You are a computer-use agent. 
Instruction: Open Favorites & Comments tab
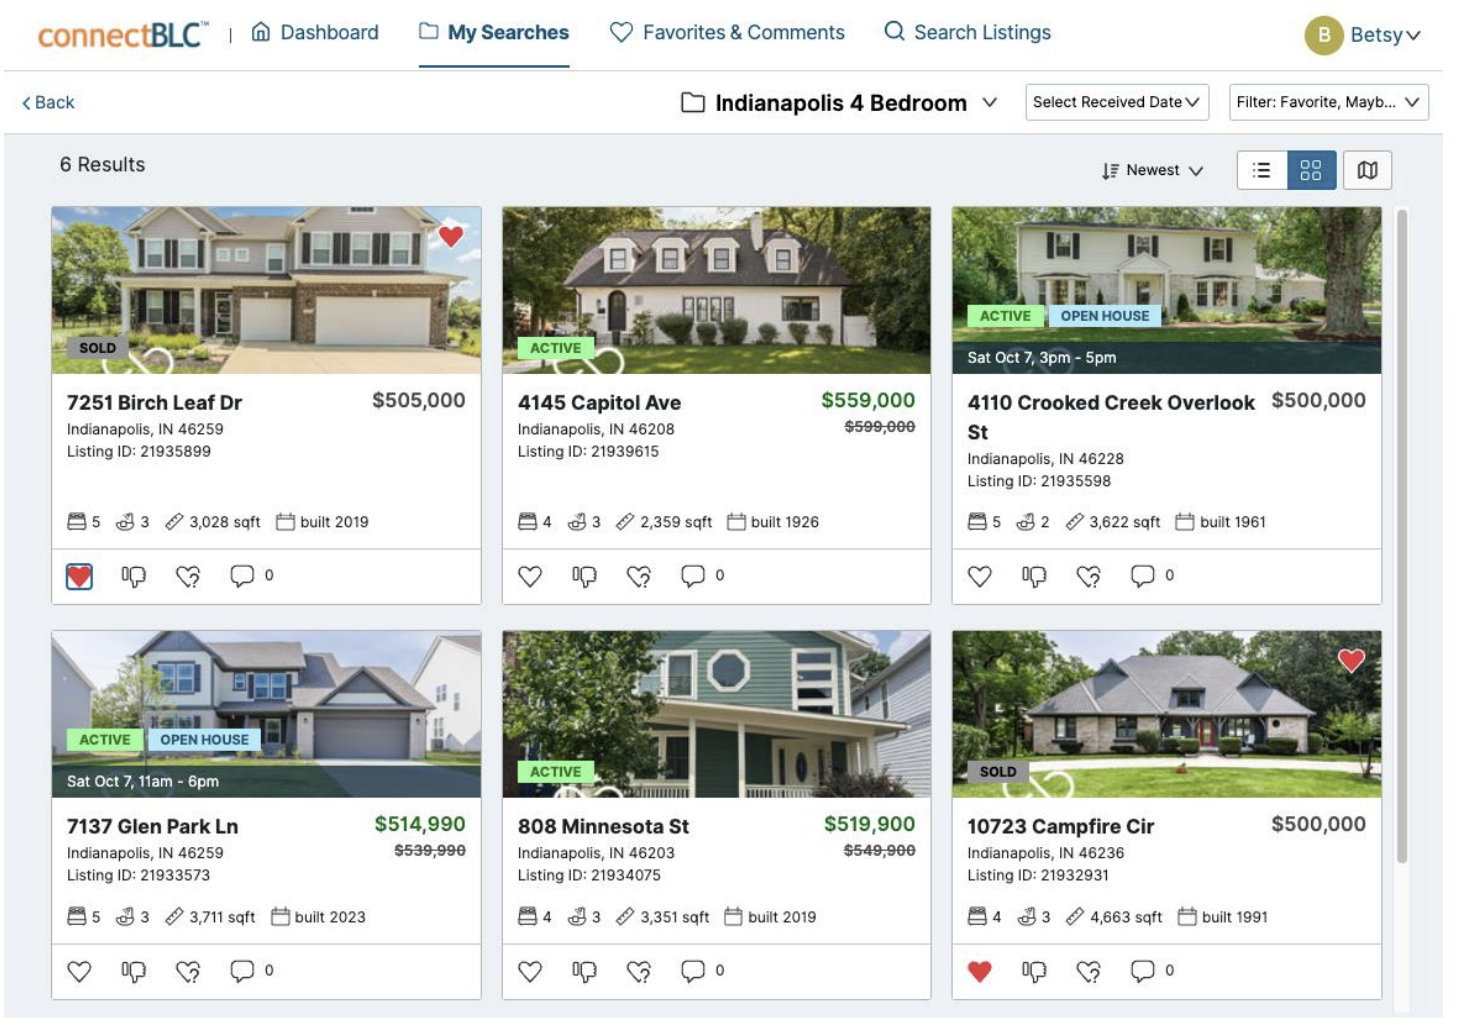click(x=727, y=32)
